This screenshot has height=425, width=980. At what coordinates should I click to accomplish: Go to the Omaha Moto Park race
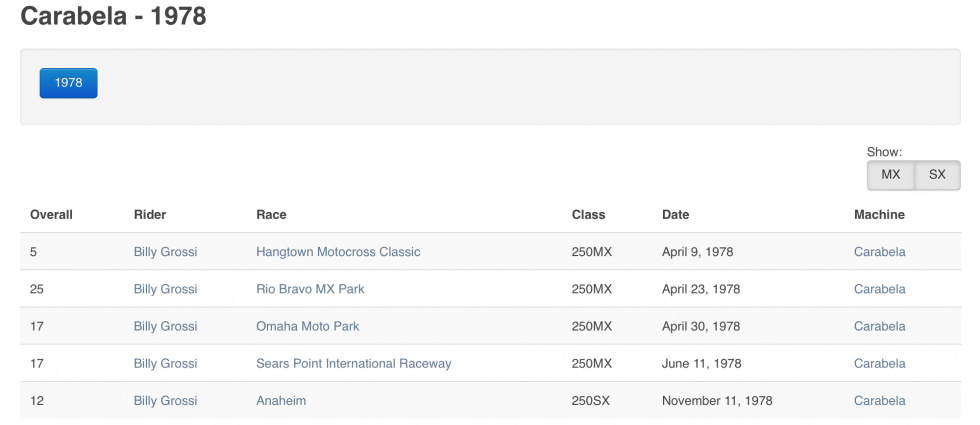click(x=307, y=326)
